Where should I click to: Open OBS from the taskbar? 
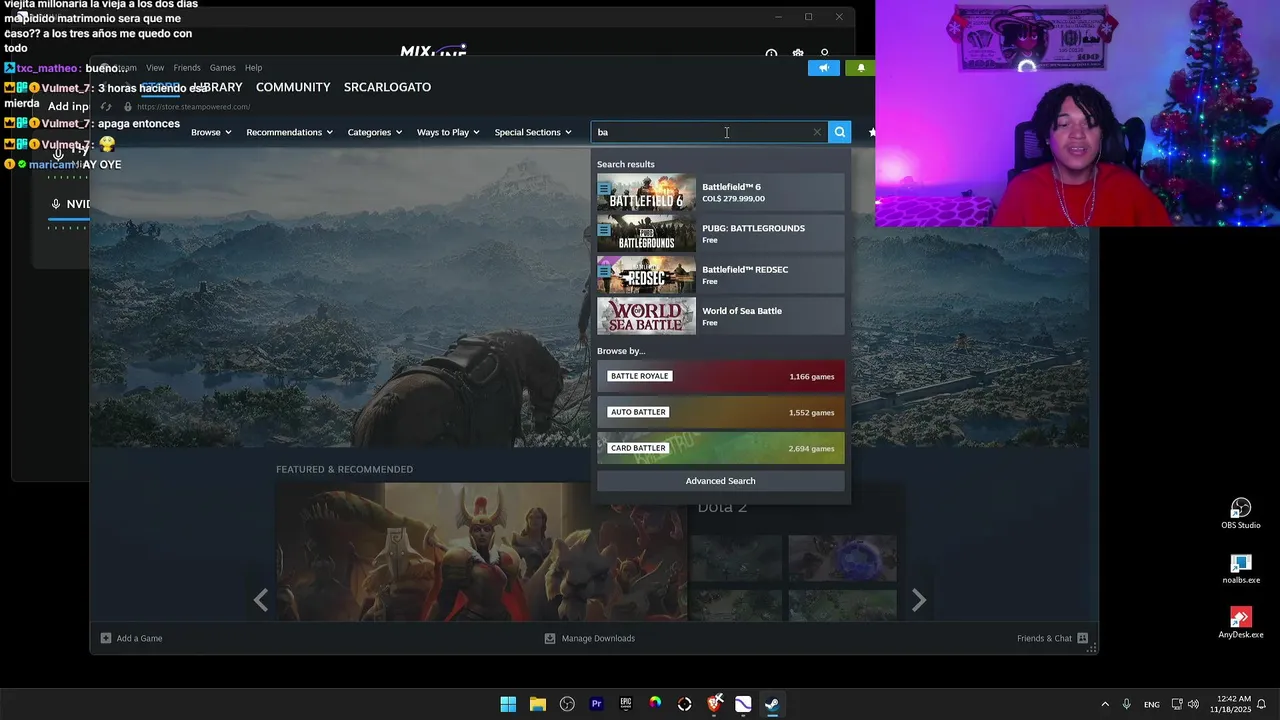[567, 704]
